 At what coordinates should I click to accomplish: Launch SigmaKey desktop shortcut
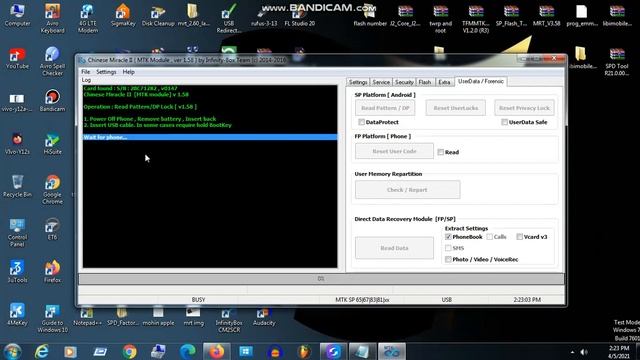pyautogui.click(x=123, y=16)
